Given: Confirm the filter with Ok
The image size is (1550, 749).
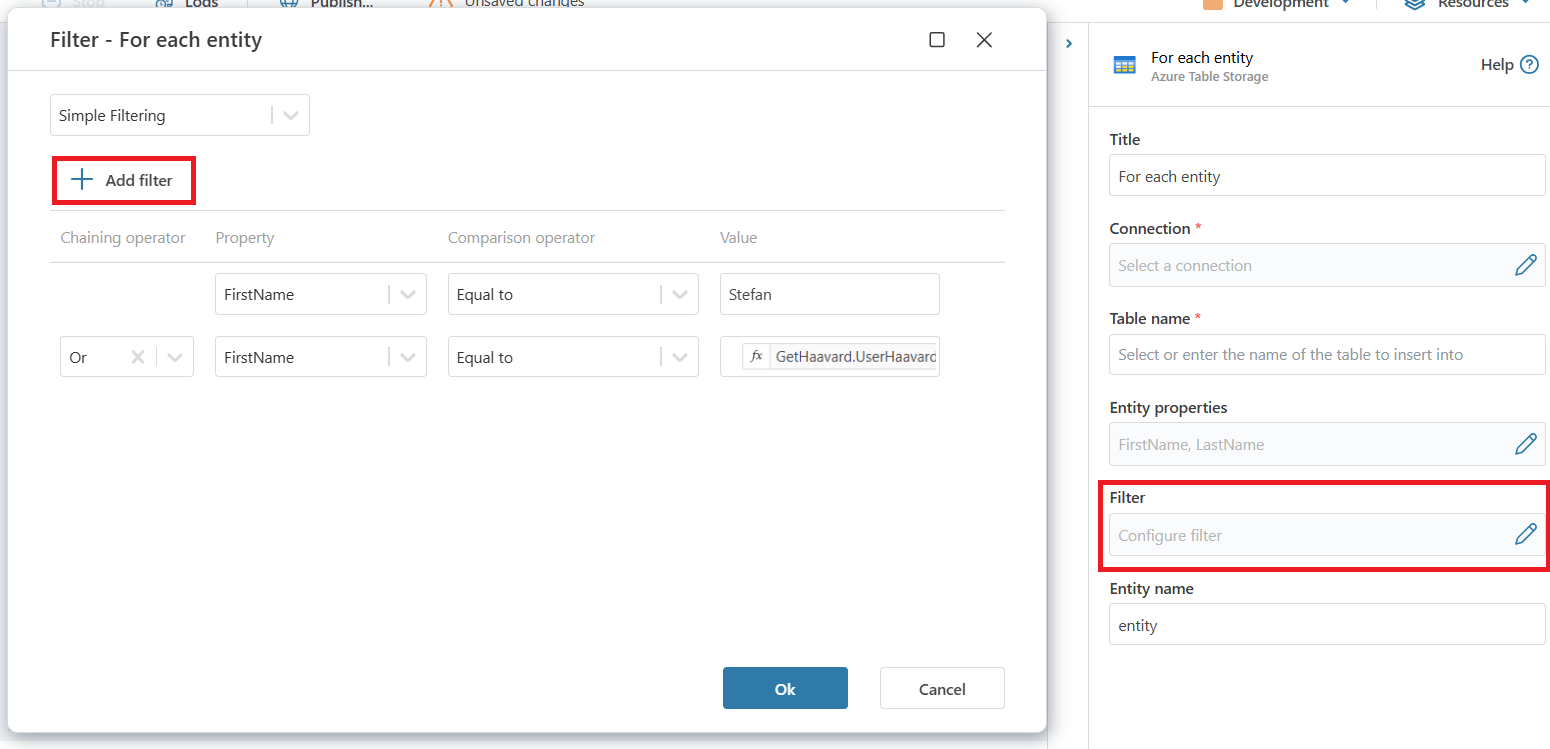Looking at the screenshot, I should point(785,688).
